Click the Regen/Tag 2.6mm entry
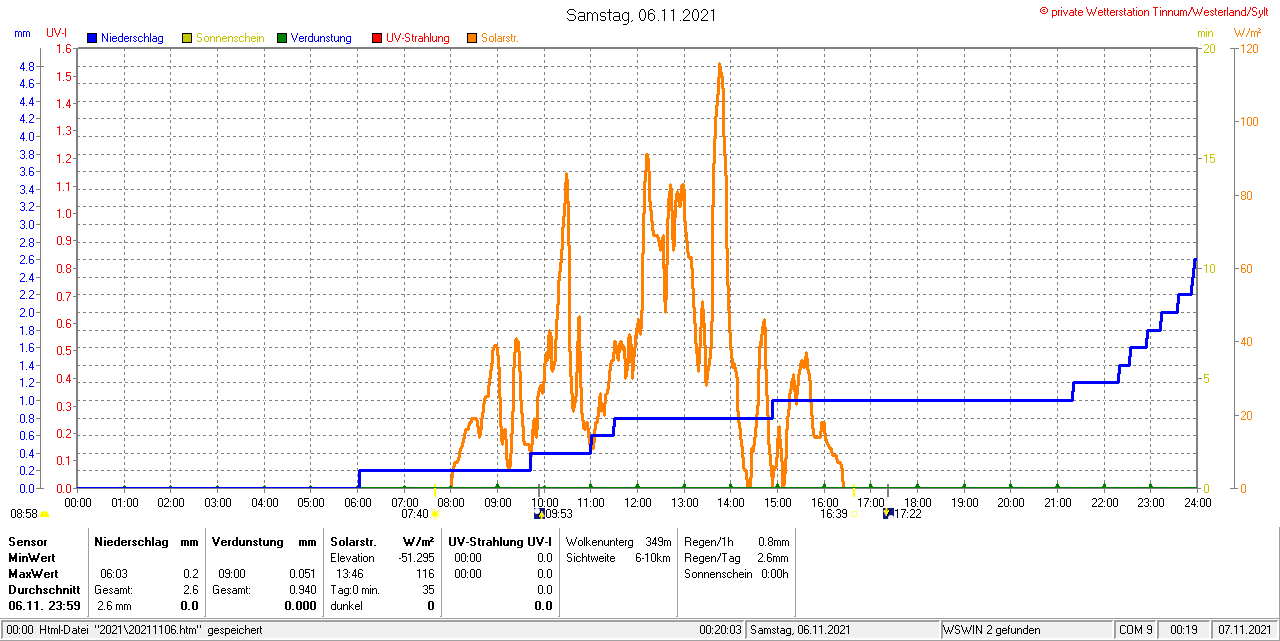Viewport: 1280px width, 641px height. tap(736, 557)
